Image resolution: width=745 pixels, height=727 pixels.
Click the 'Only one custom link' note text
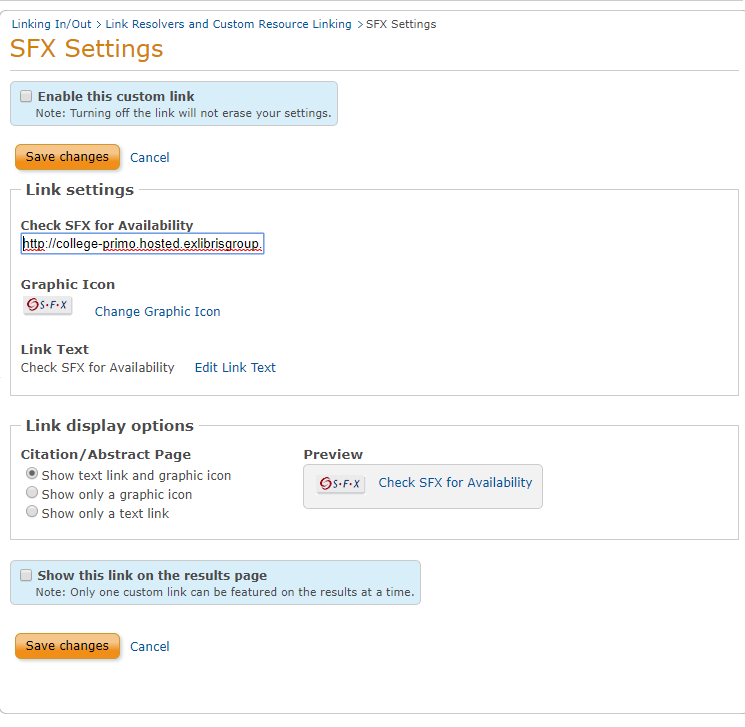pos(225,593)
